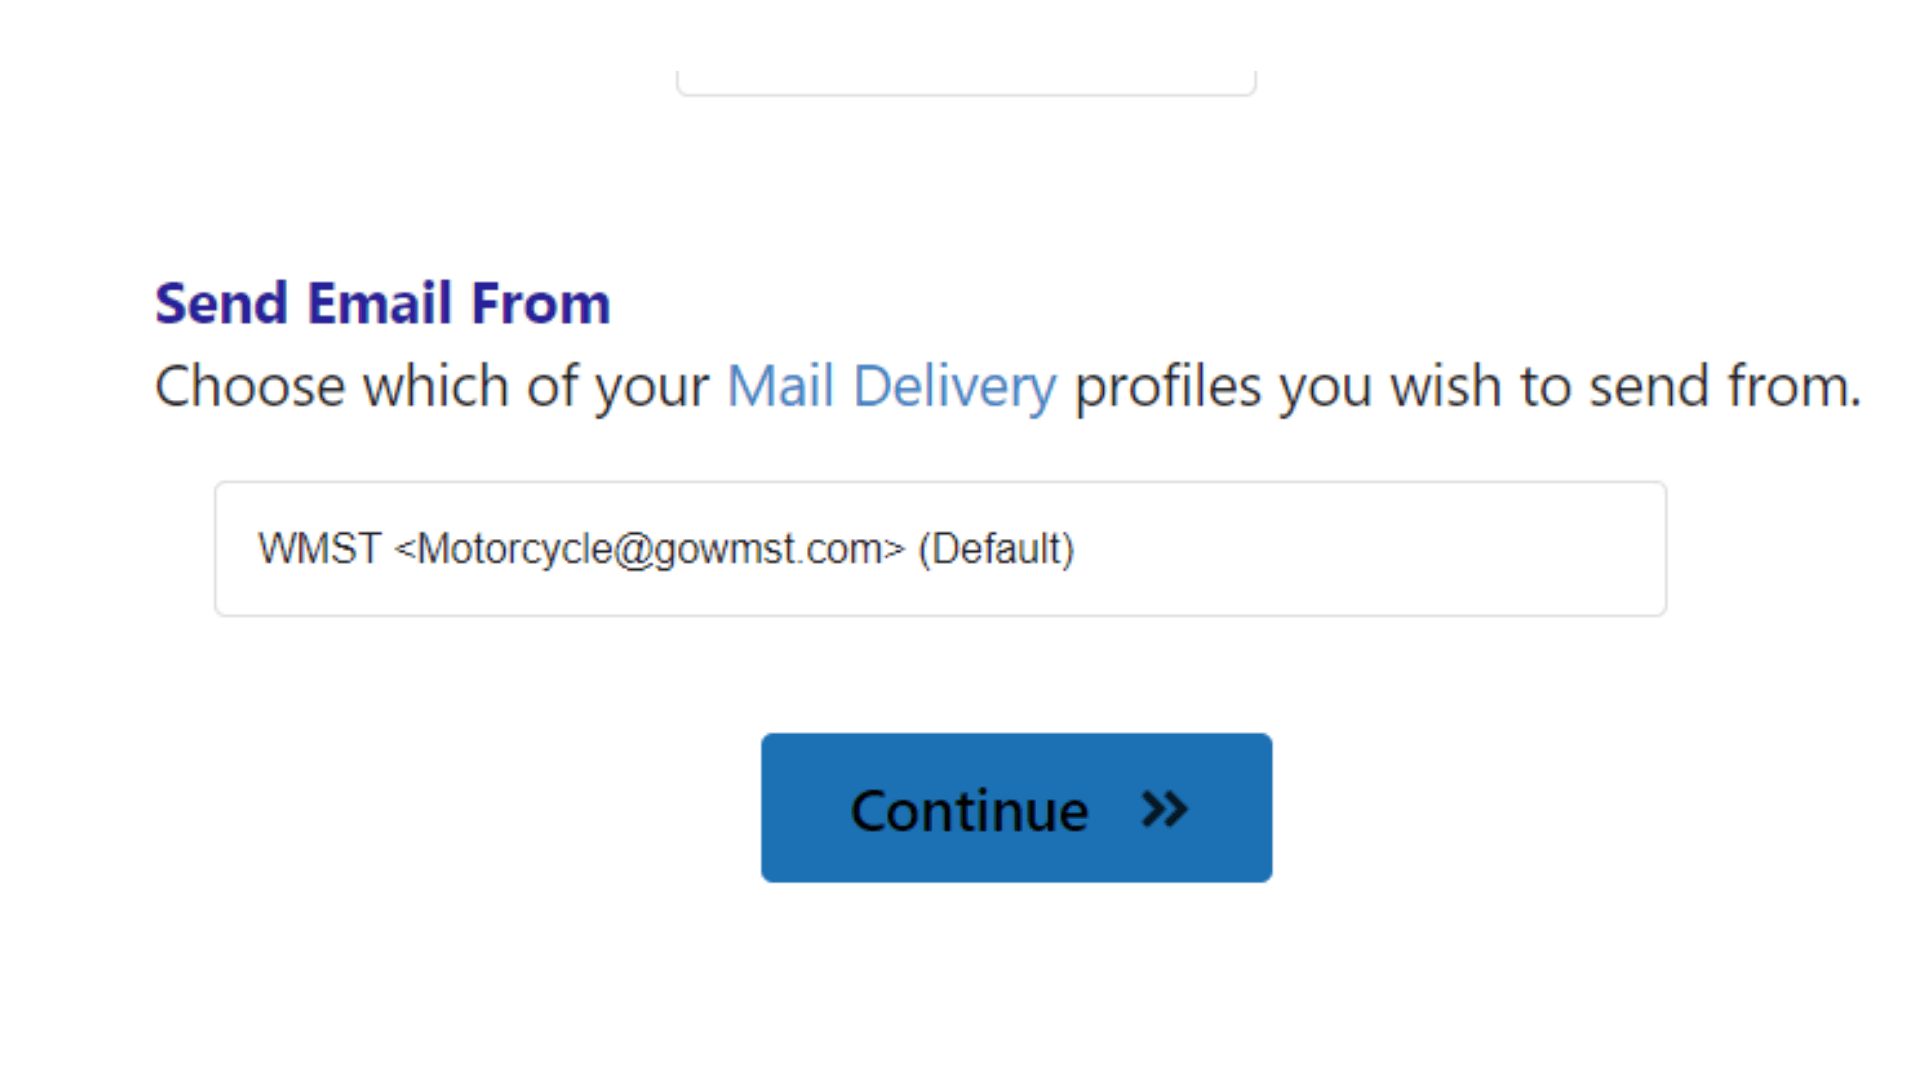
Task: Select the Motorcycle@gowmst.com address text
Action: tap(650, 549)
